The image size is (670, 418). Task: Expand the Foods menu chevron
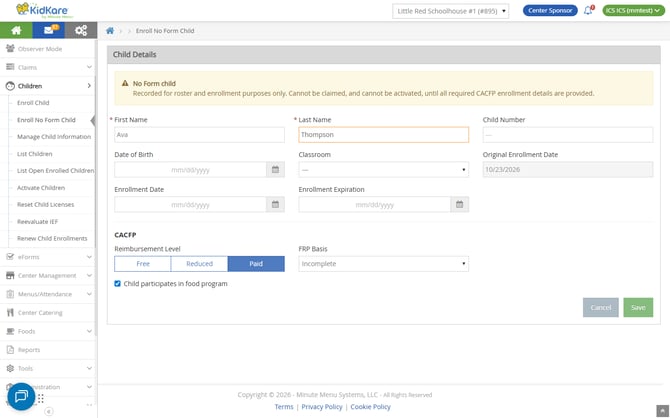(x=89, y=331)
